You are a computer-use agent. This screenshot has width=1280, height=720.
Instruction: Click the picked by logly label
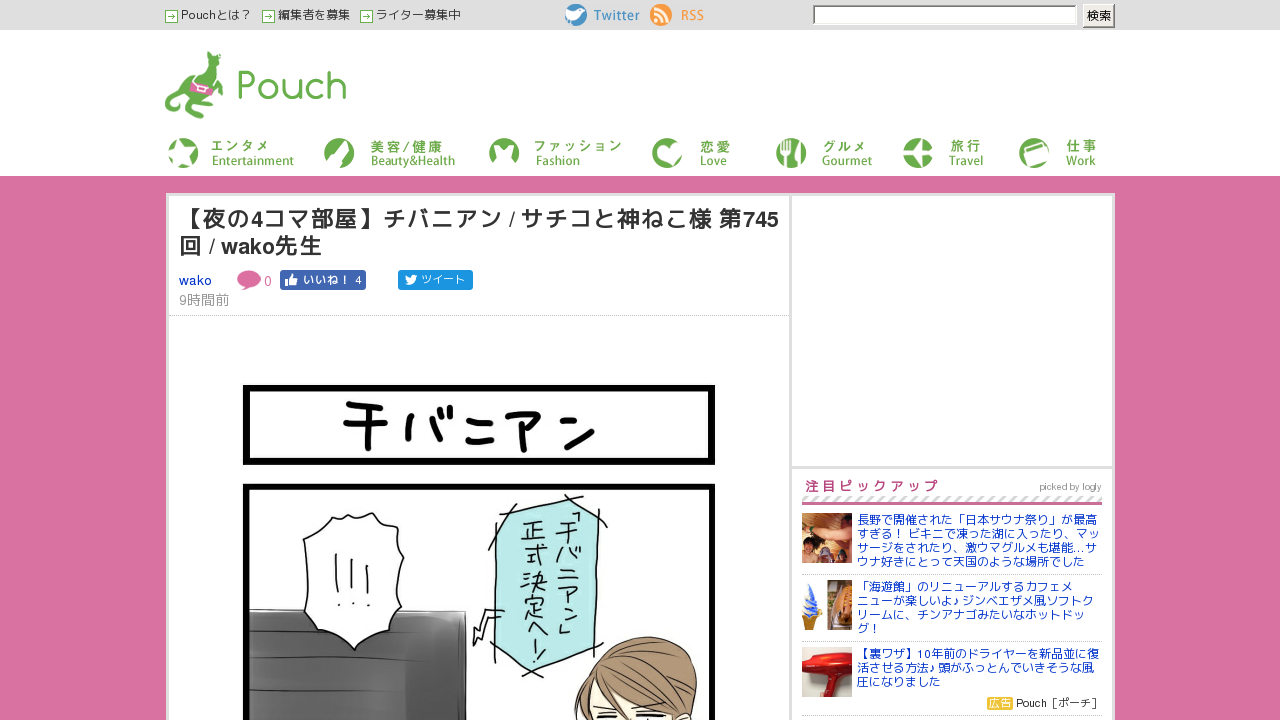[1070, 487]
